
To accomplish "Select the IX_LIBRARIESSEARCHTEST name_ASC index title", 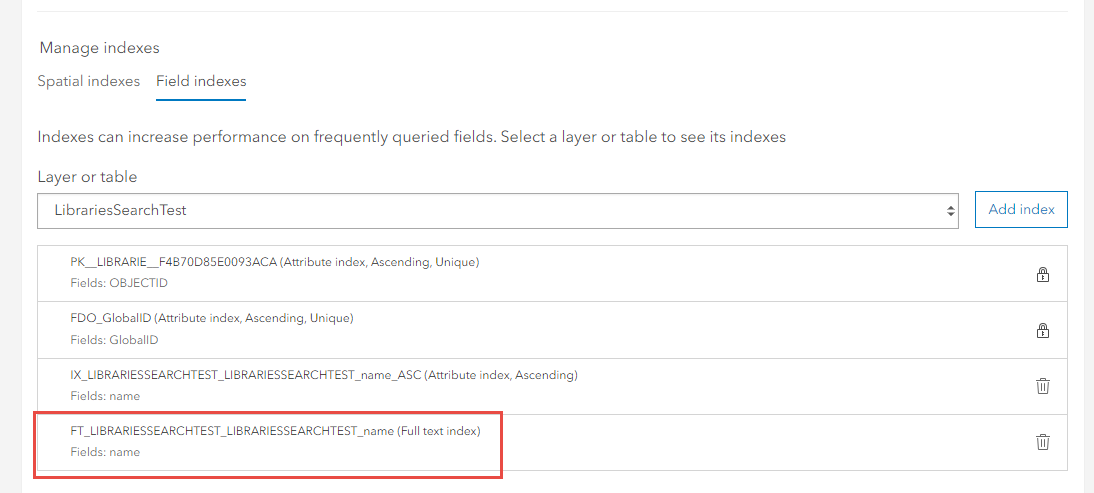I will click(324, 375).
